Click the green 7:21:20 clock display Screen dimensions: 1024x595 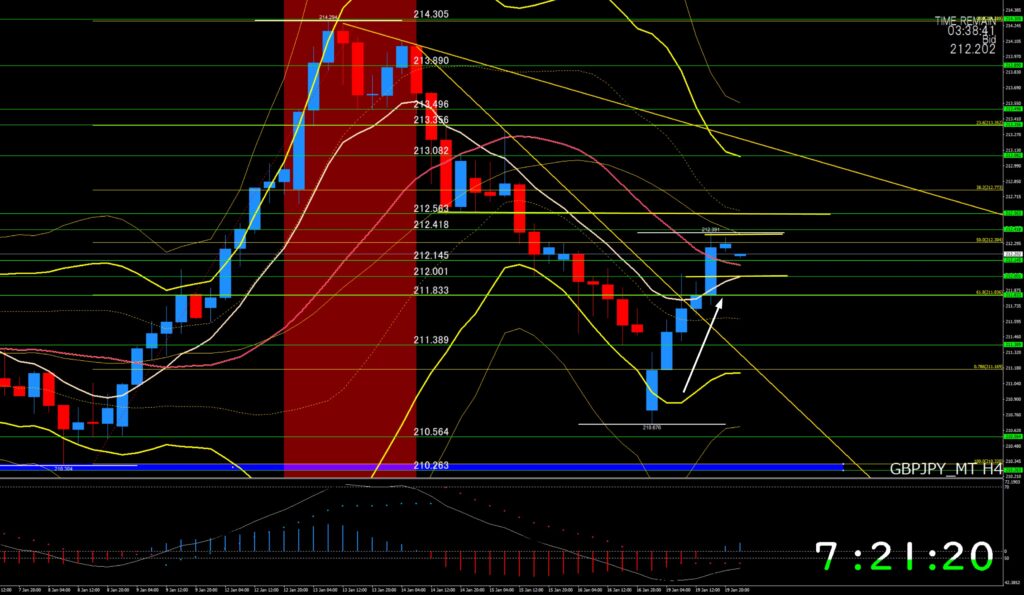pyautogui.click(x=904, y=555)
